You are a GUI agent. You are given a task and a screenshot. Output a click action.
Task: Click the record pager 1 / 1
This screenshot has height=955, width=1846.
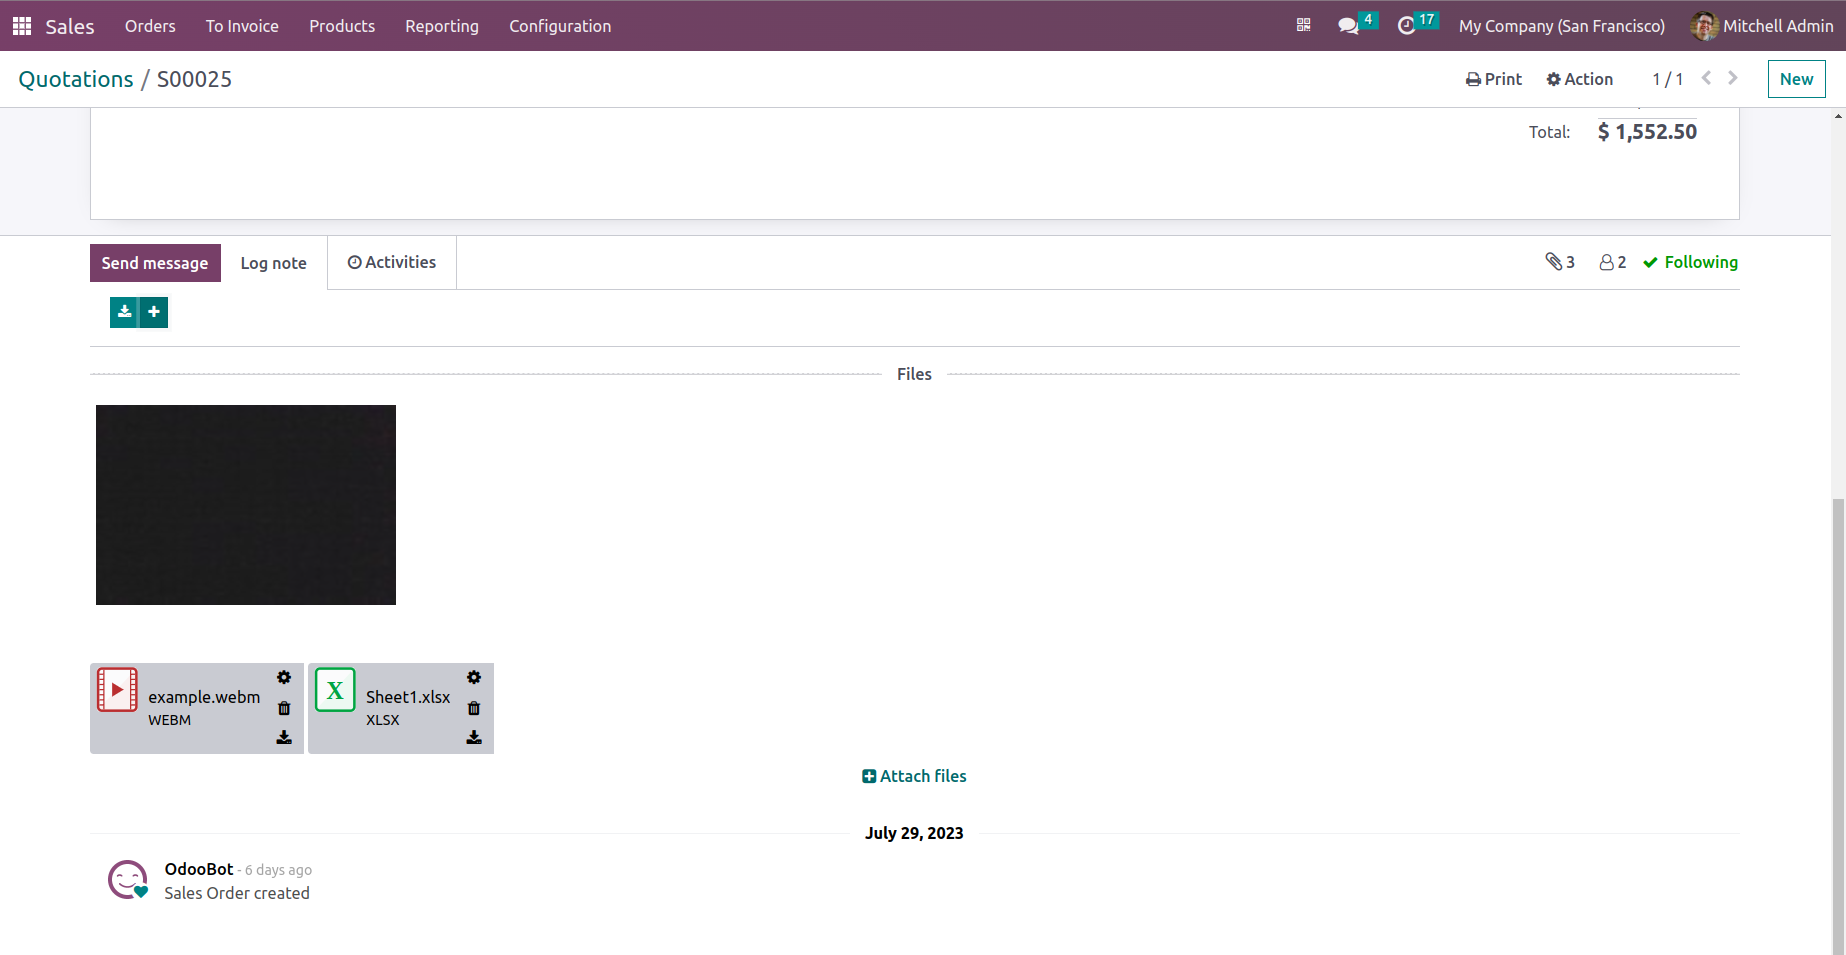1667,79
